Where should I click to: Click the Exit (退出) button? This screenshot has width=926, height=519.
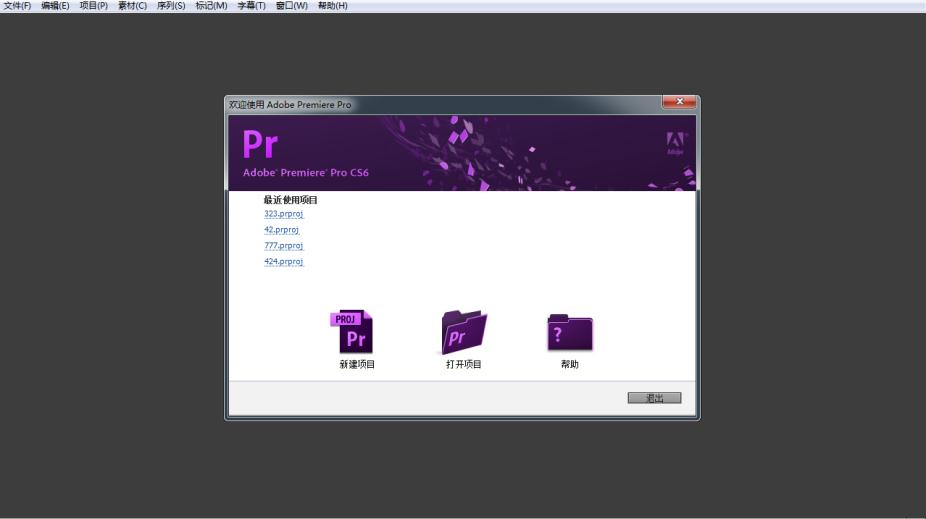(654, 398)
